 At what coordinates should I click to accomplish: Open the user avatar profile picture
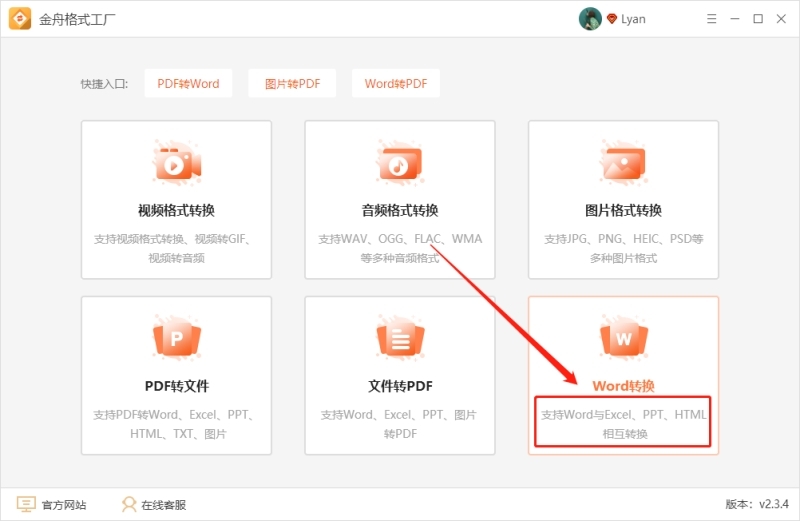point(590,19)
